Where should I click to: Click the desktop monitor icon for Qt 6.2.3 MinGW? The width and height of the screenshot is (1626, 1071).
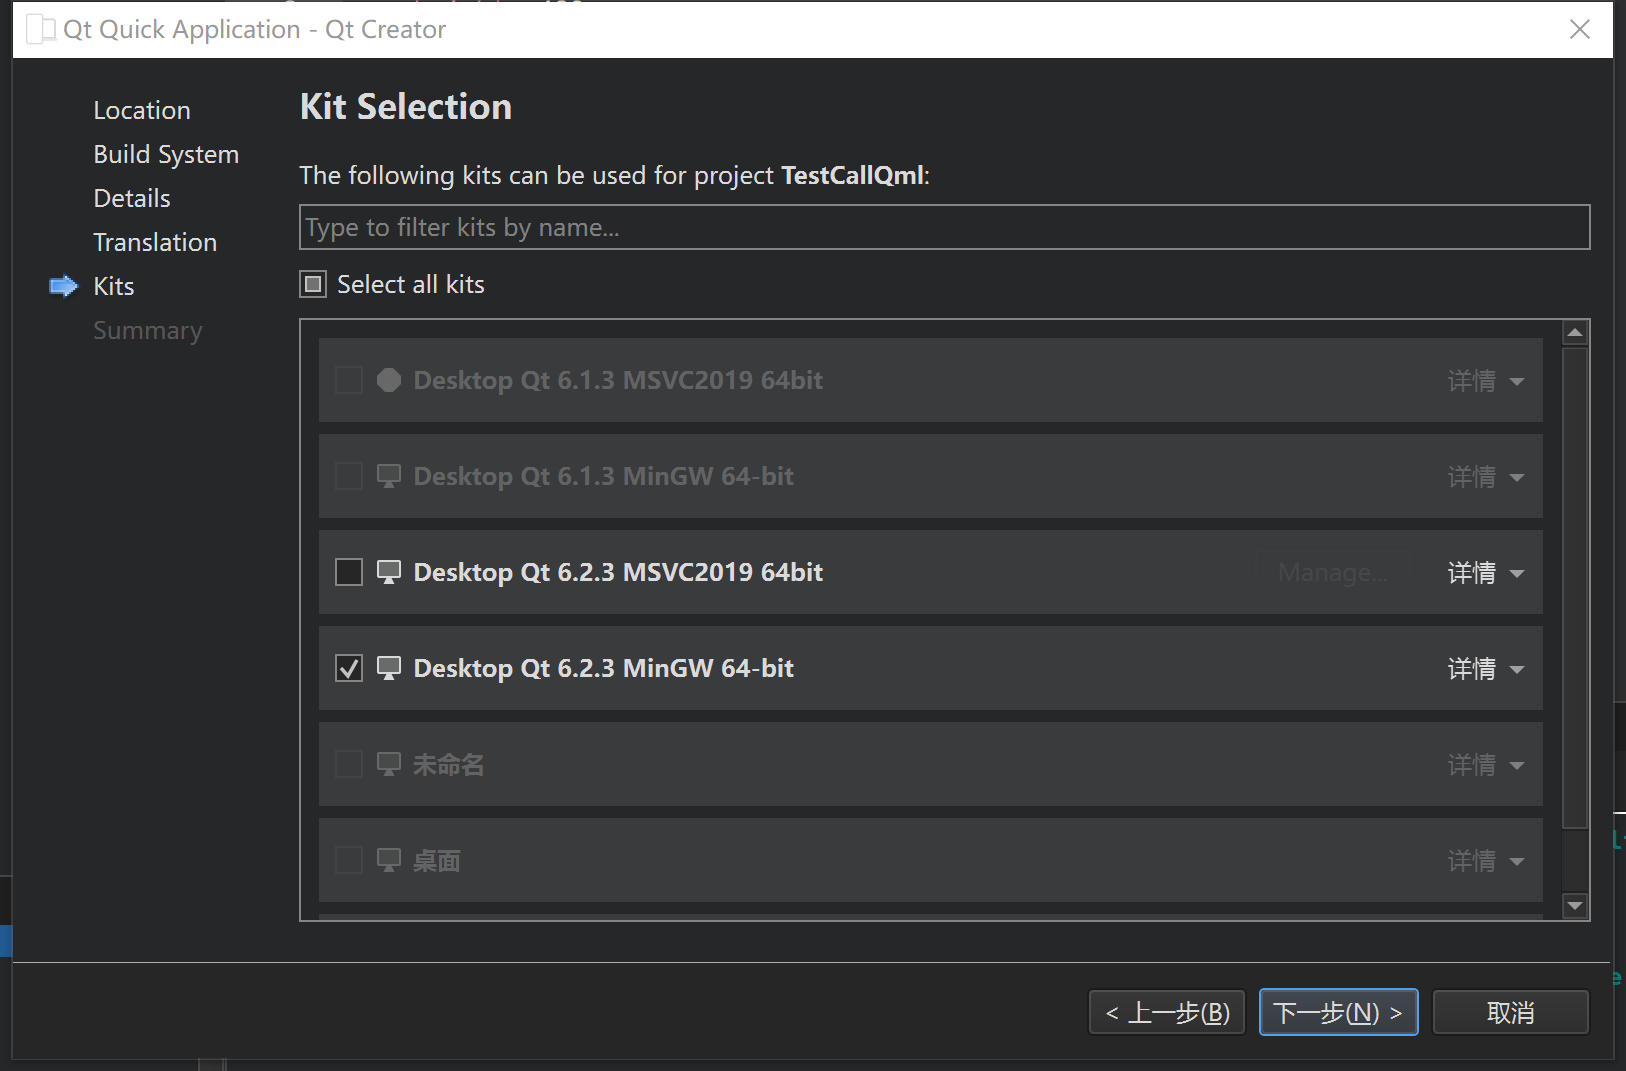pos(389,667)
